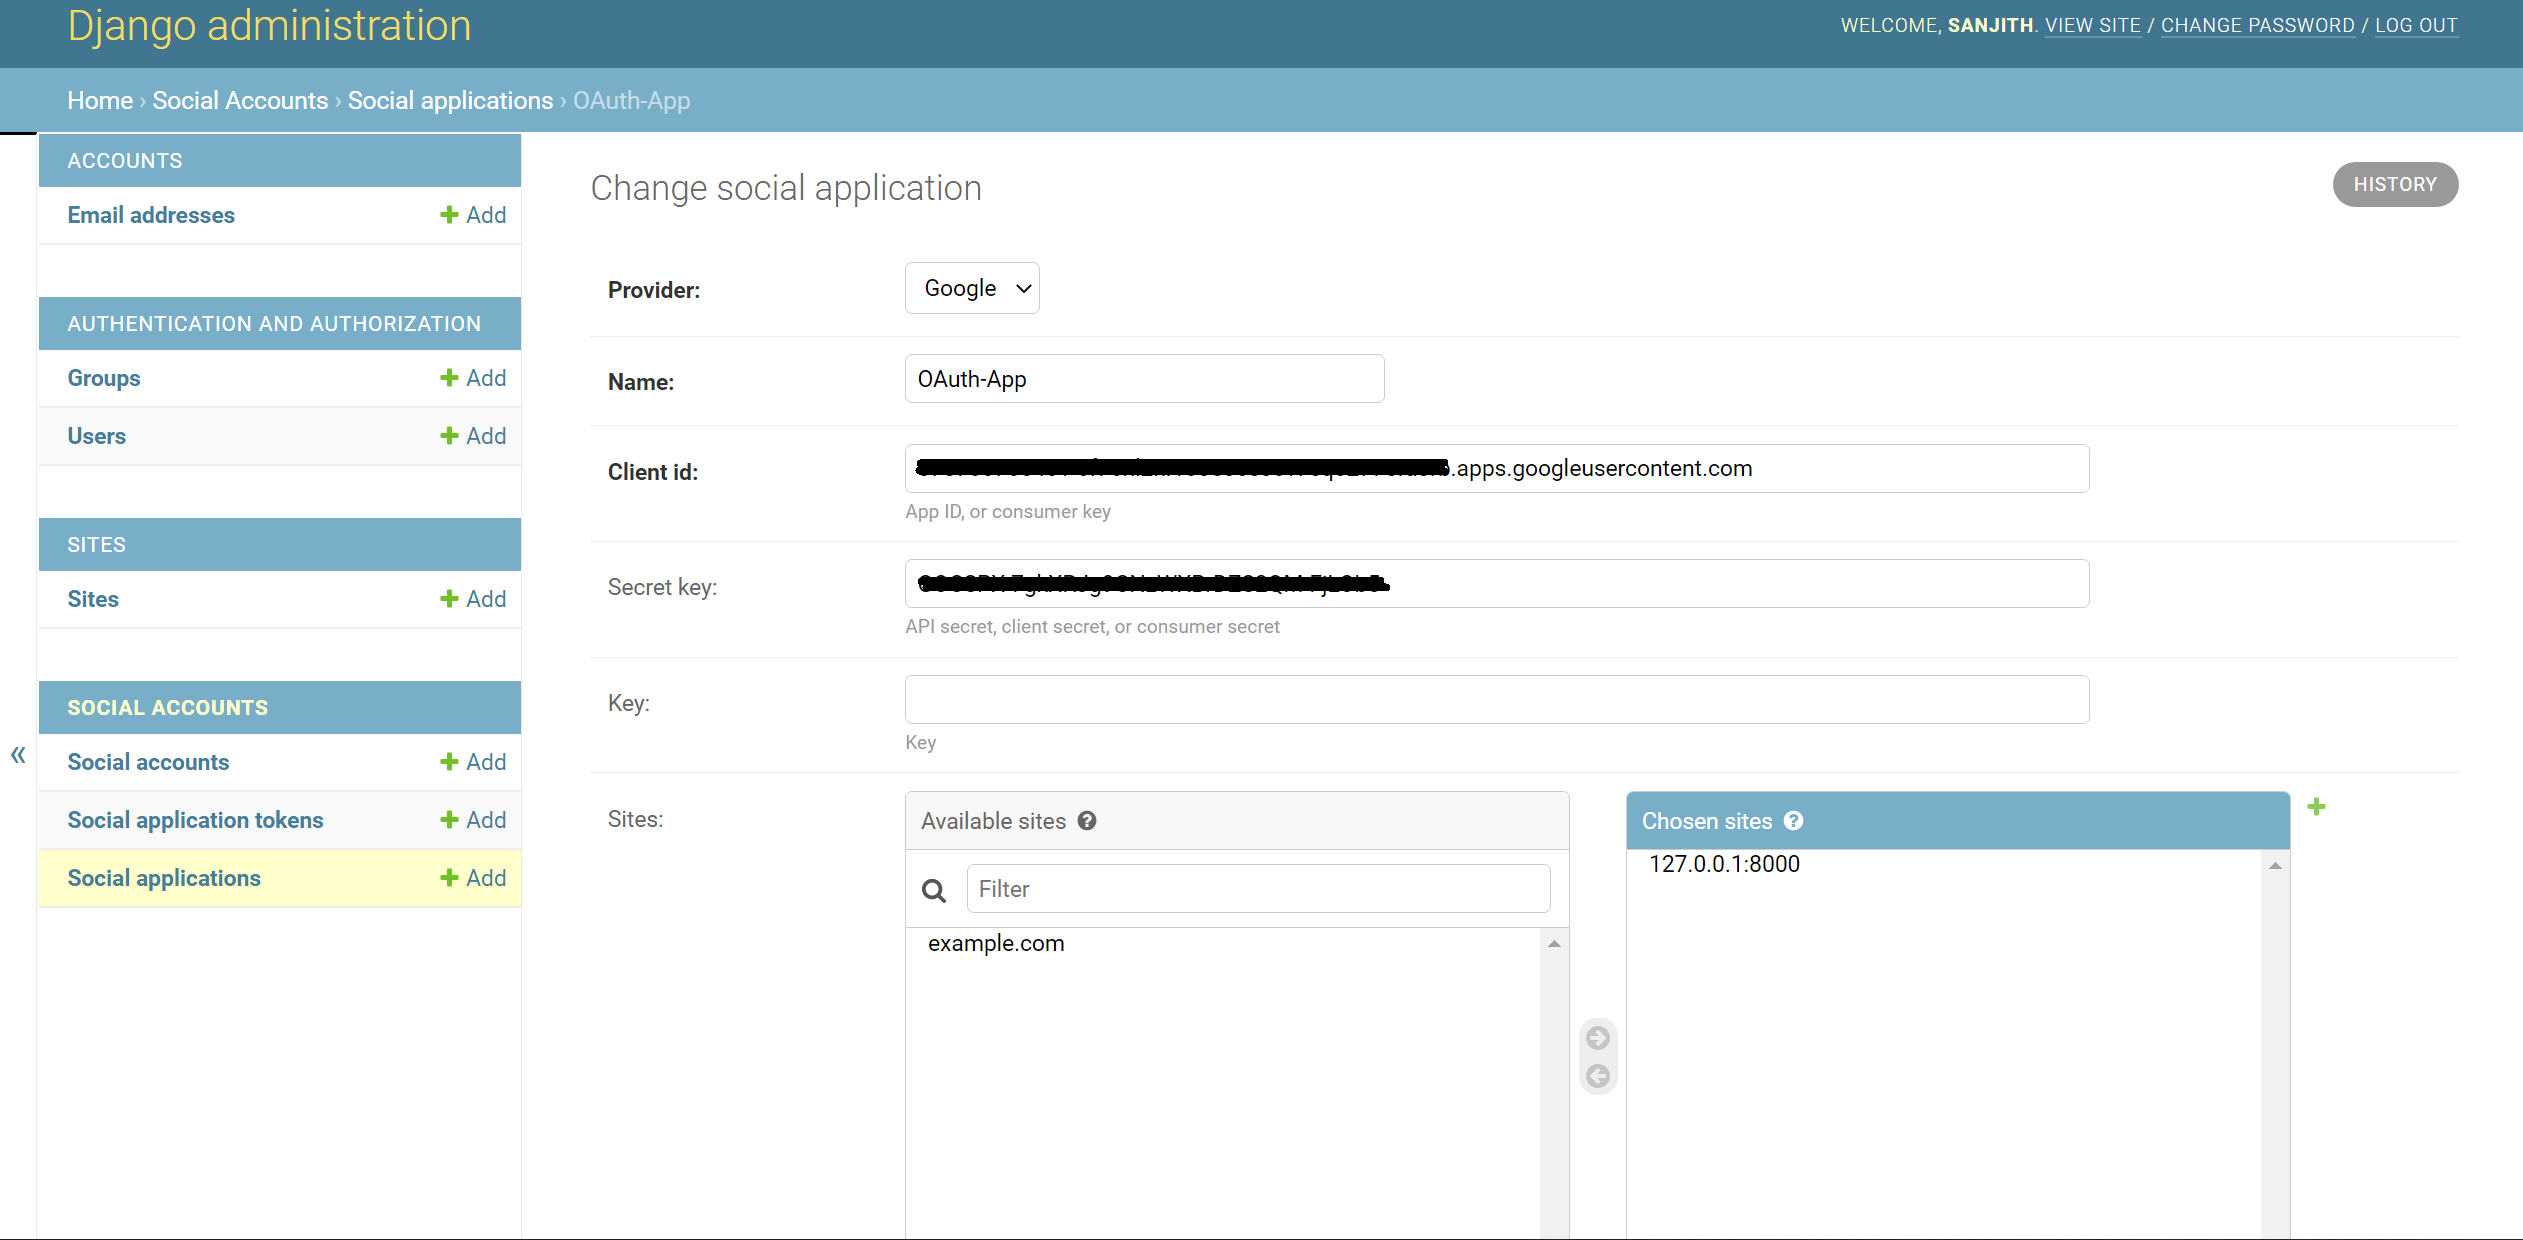Select example.com in Available sites
Screen dimensions: 2523x1240
click(996, 943)
